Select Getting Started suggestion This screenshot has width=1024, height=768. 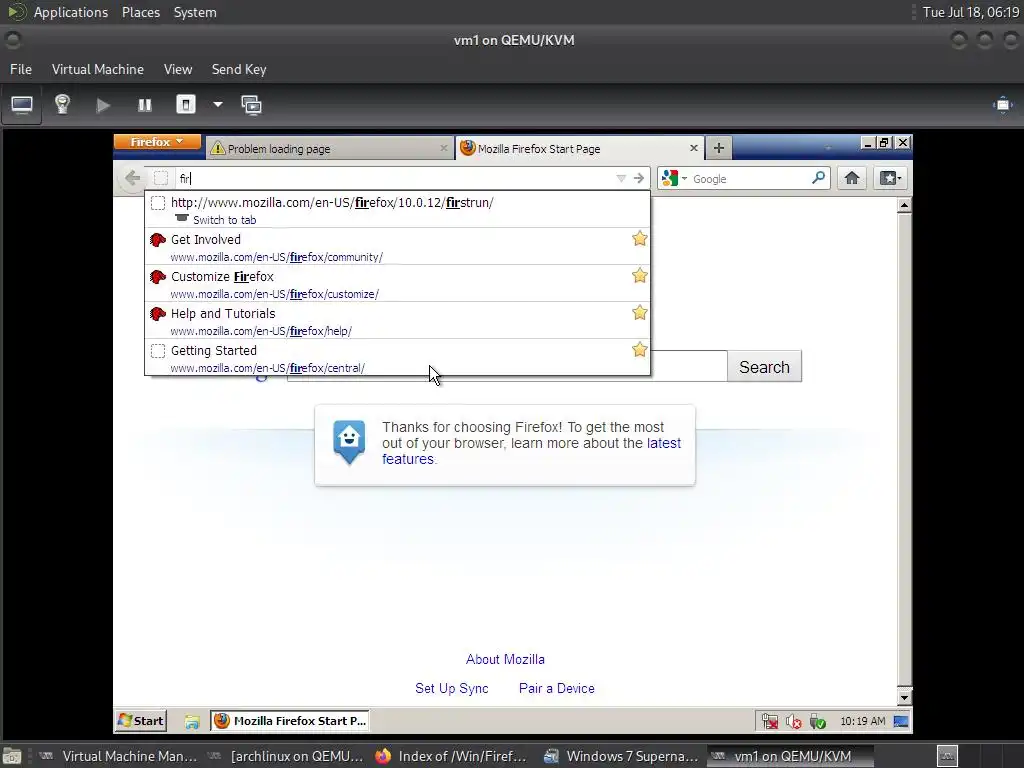tap(397, 358)
